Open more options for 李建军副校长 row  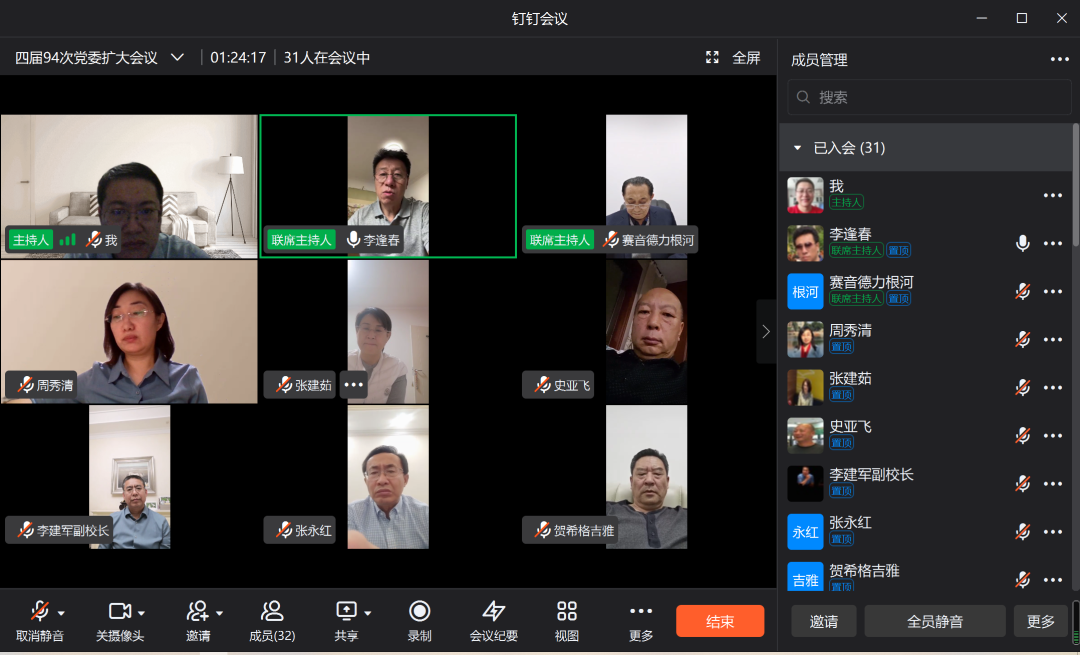coord(1052,484)
